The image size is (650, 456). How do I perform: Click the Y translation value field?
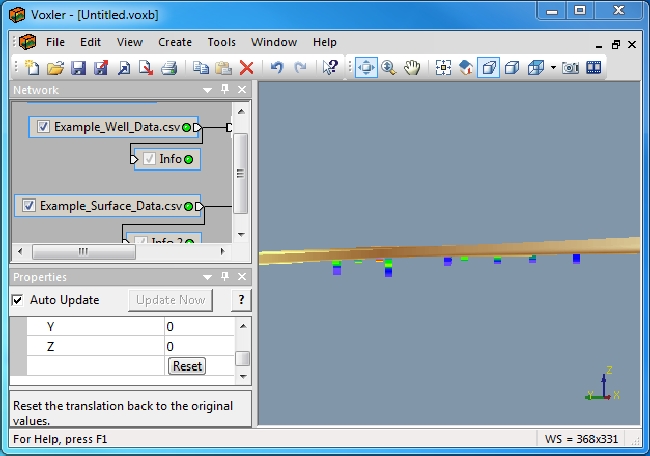click(x=199, y=327)
